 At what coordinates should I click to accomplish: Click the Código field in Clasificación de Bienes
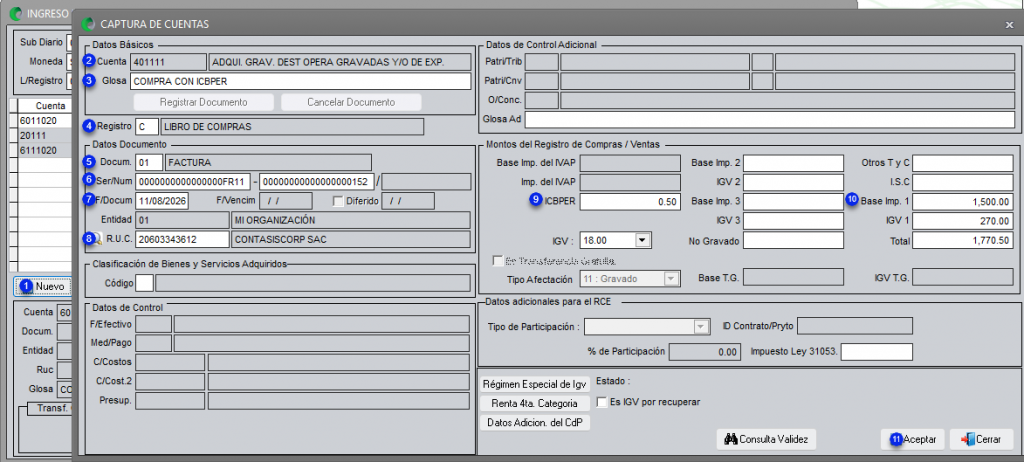pos(145,283)
